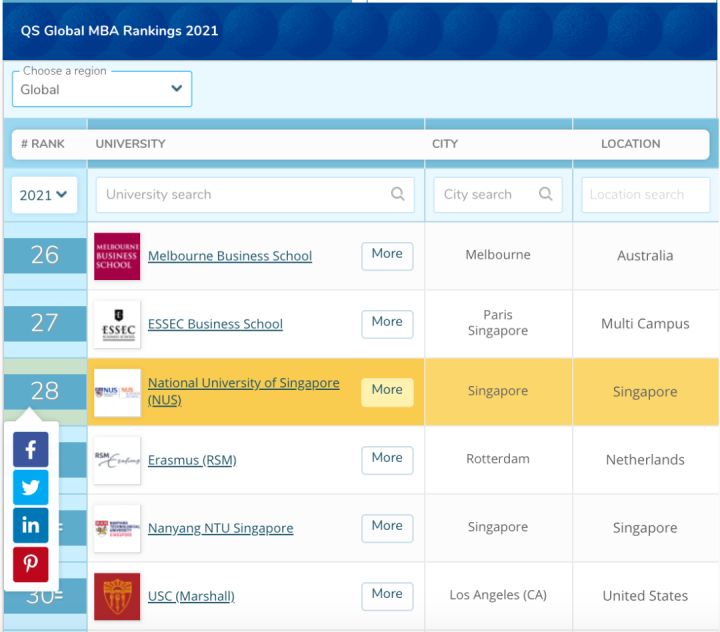The width and height of the screenshot is (720, 632).
Task: Open the USC Marshall logo thumbnail
Action: [x=117, y=596]
